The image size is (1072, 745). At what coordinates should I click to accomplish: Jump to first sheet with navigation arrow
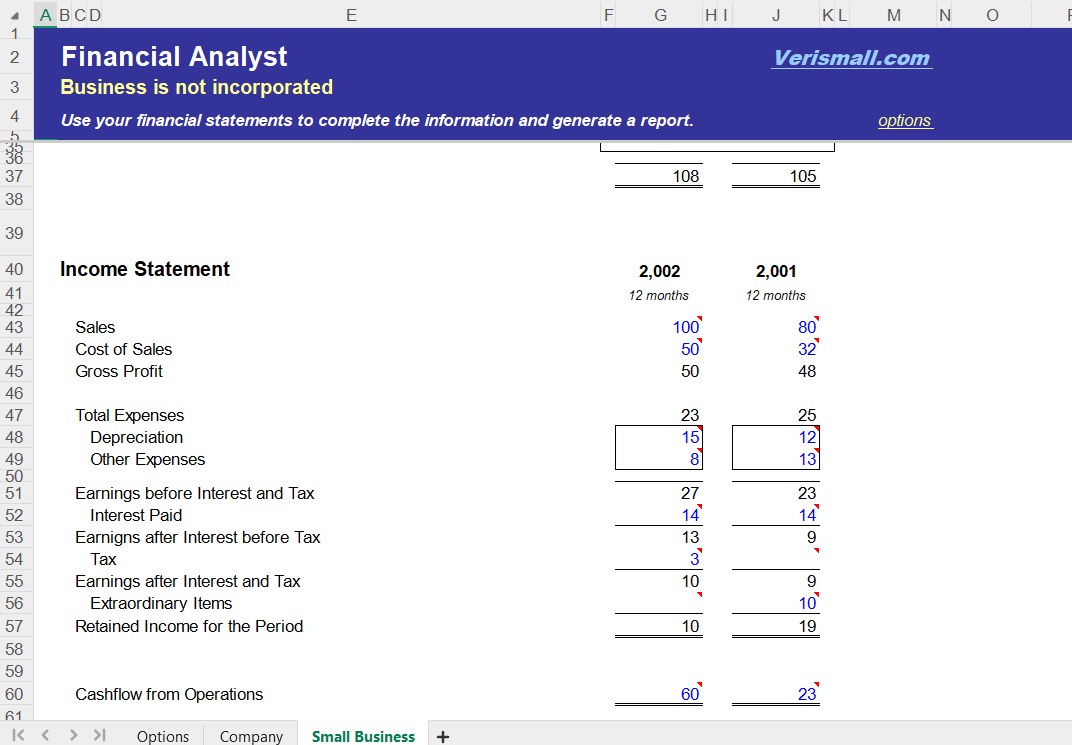(x=17, y=735)
